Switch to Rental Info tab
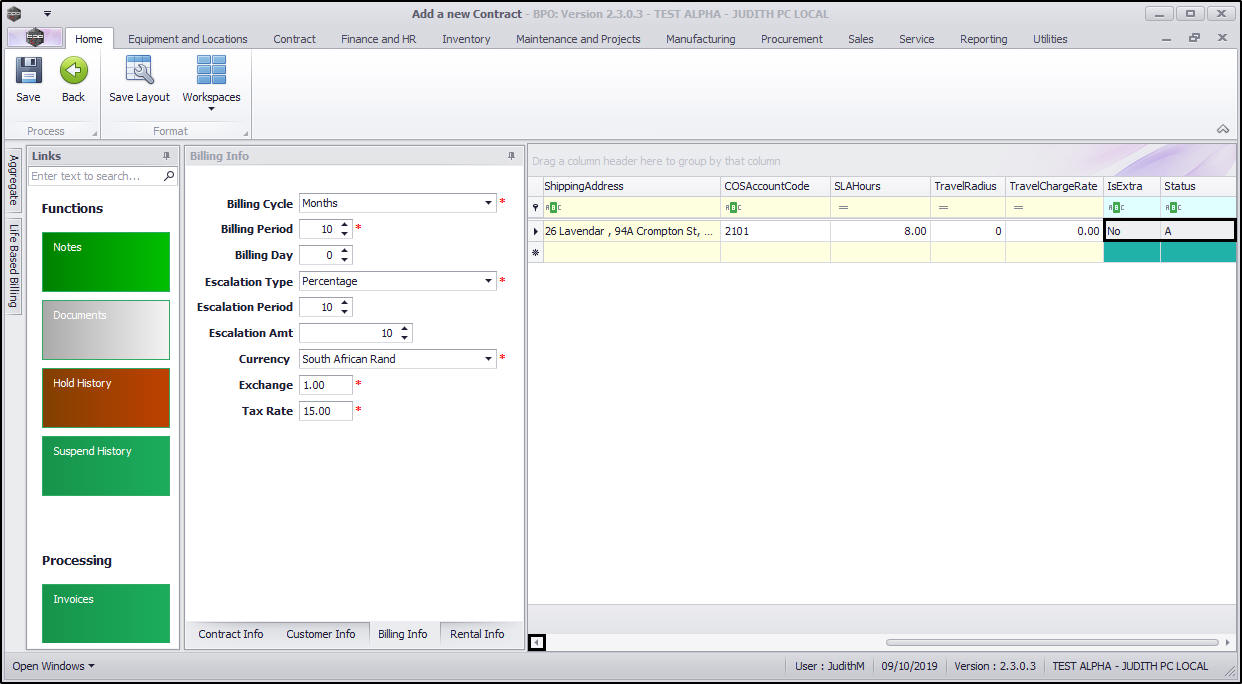Viewport: 1242px width, 684px height. 477,634
